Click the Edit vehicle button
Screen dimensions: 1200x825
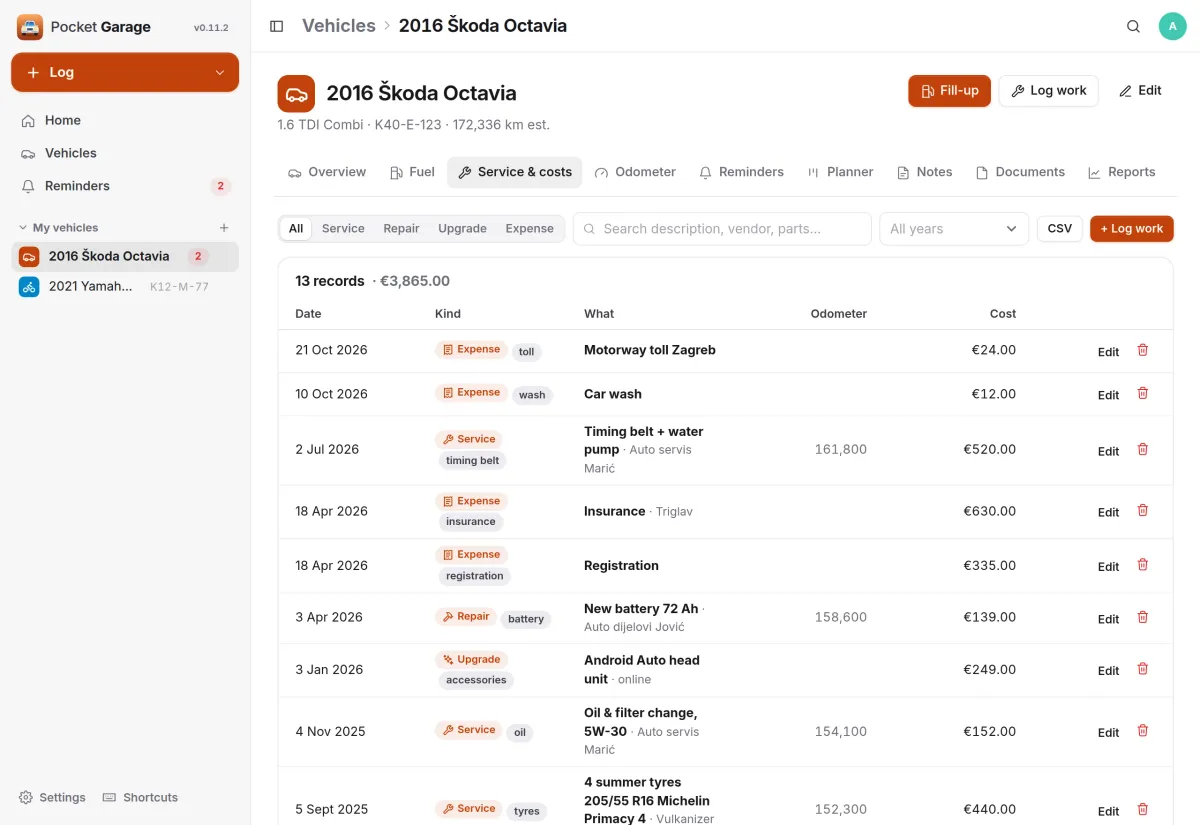pos(1140,91)
